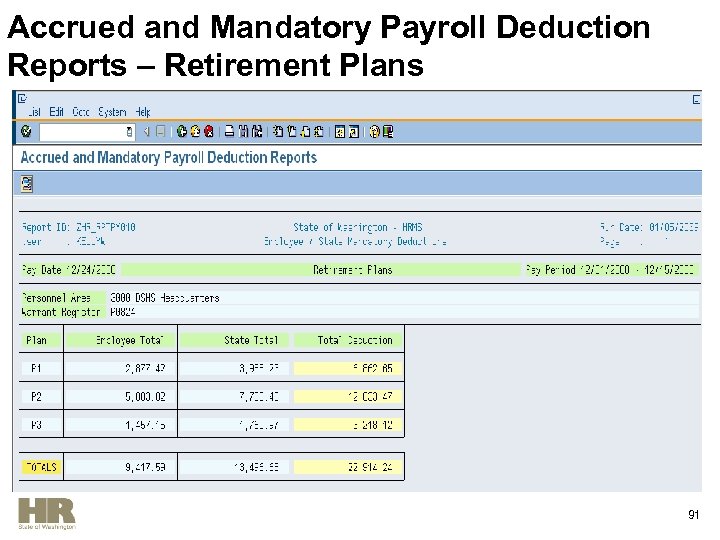This screenshot has height=540, width=720.
Task: Select the P3 plan cell
Action: 41,425
